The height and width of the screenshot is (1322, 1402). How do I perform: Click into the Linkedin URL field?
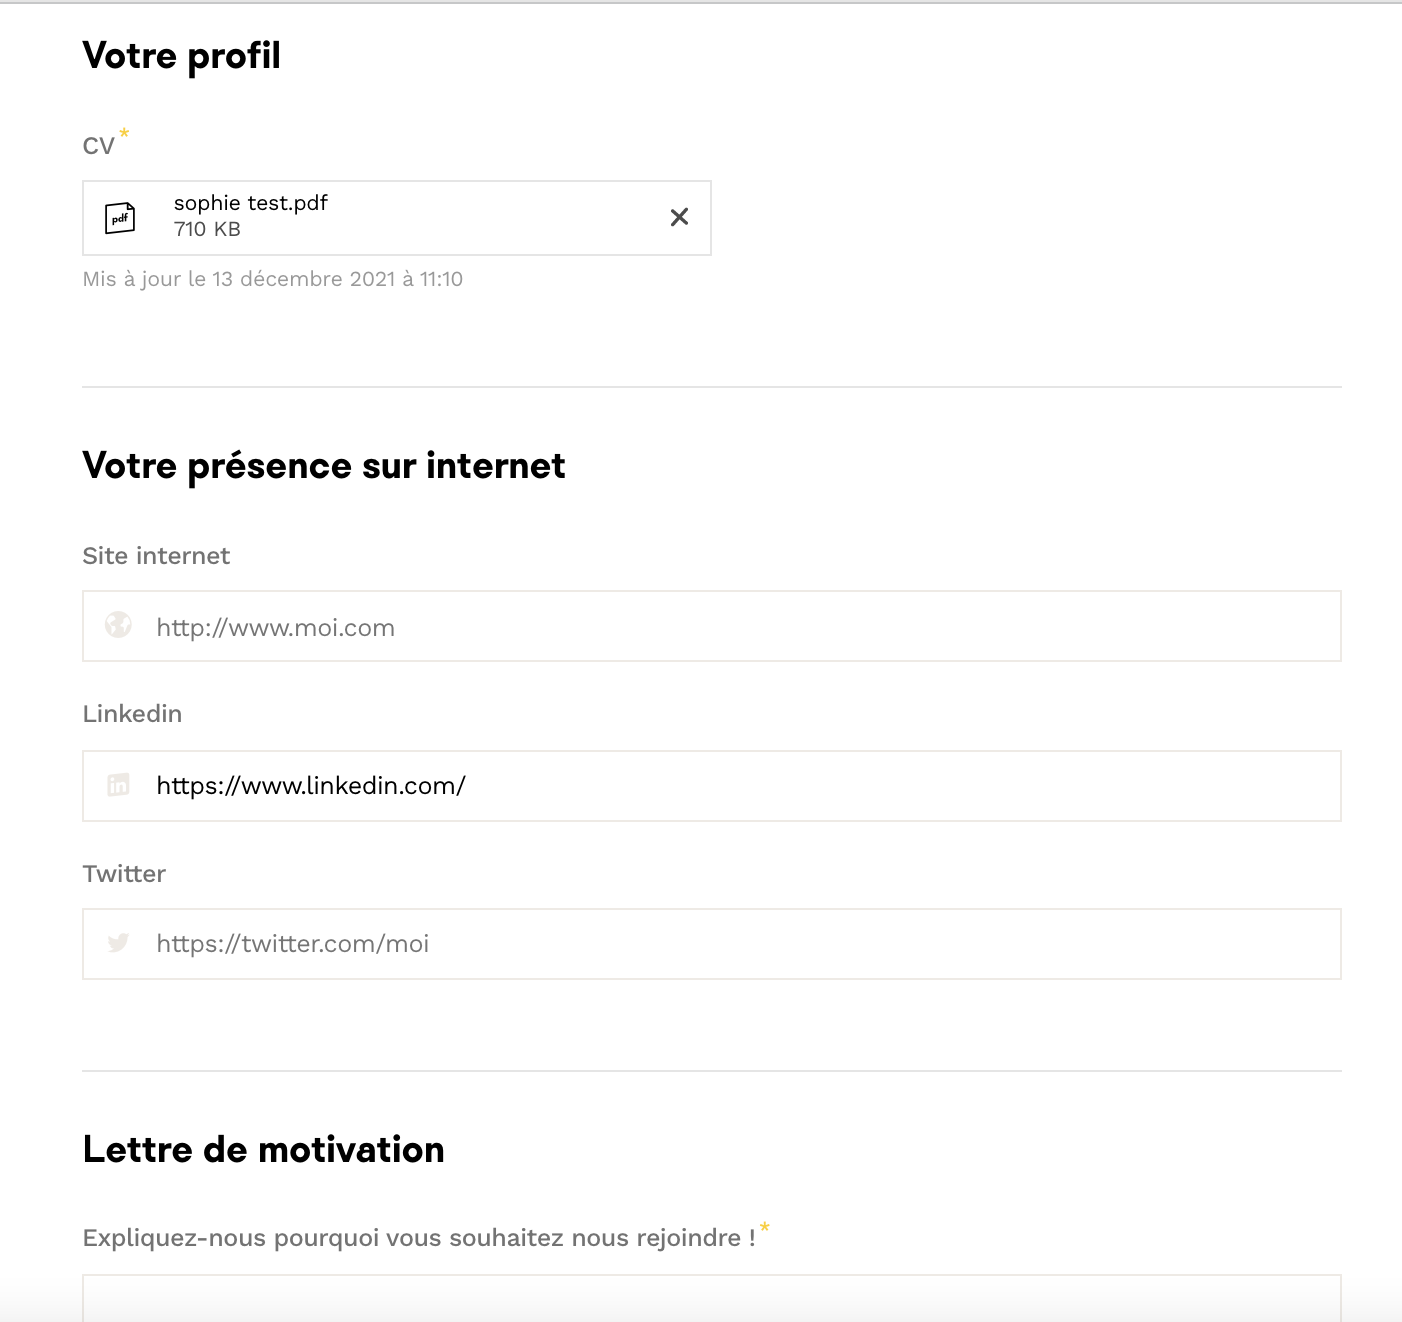pos(740,786)
